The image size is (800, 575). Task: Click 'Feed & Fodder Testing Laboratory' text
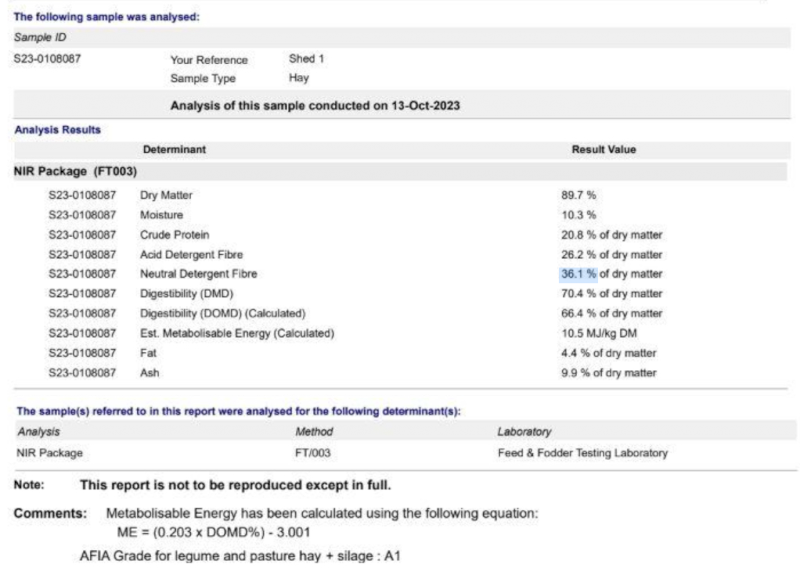(582, 453)
